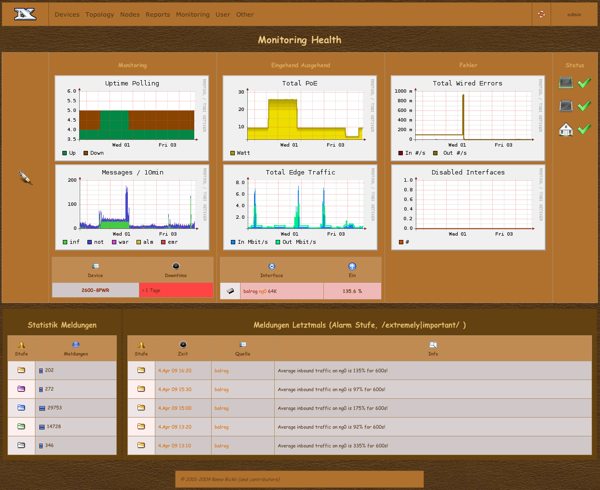Open the Nodes menu

coord(130,15)
